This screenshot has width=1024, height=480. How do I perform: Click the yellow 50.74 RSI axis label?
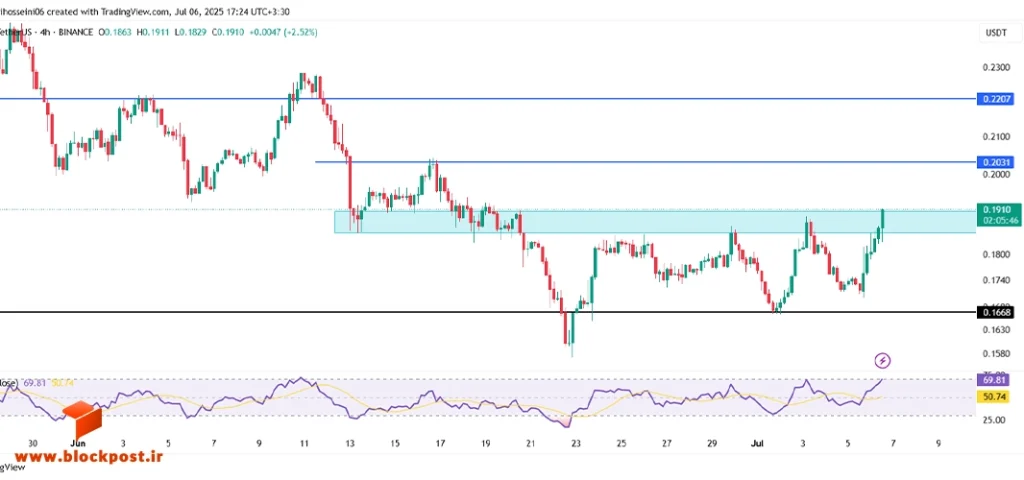click(995, 396)
